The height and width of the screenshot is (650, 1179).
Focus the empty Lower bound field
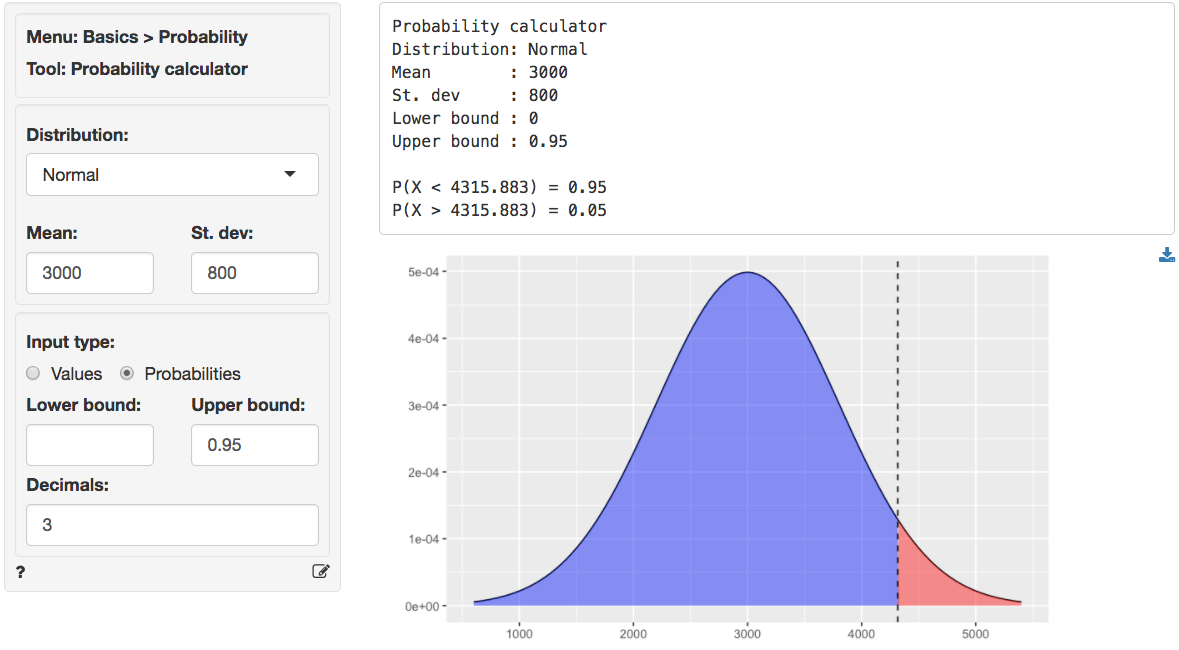click(90, 445)
